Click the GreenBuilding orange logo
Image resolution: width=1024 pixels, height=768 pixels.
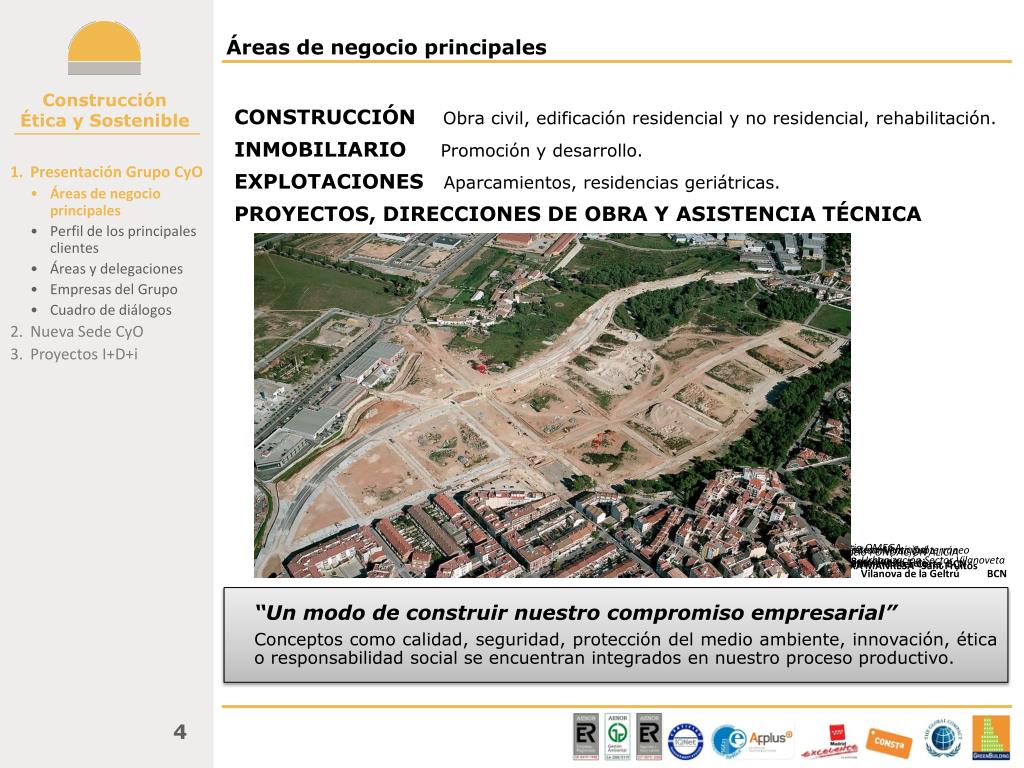pyautogui.click(x=991, y=738)
